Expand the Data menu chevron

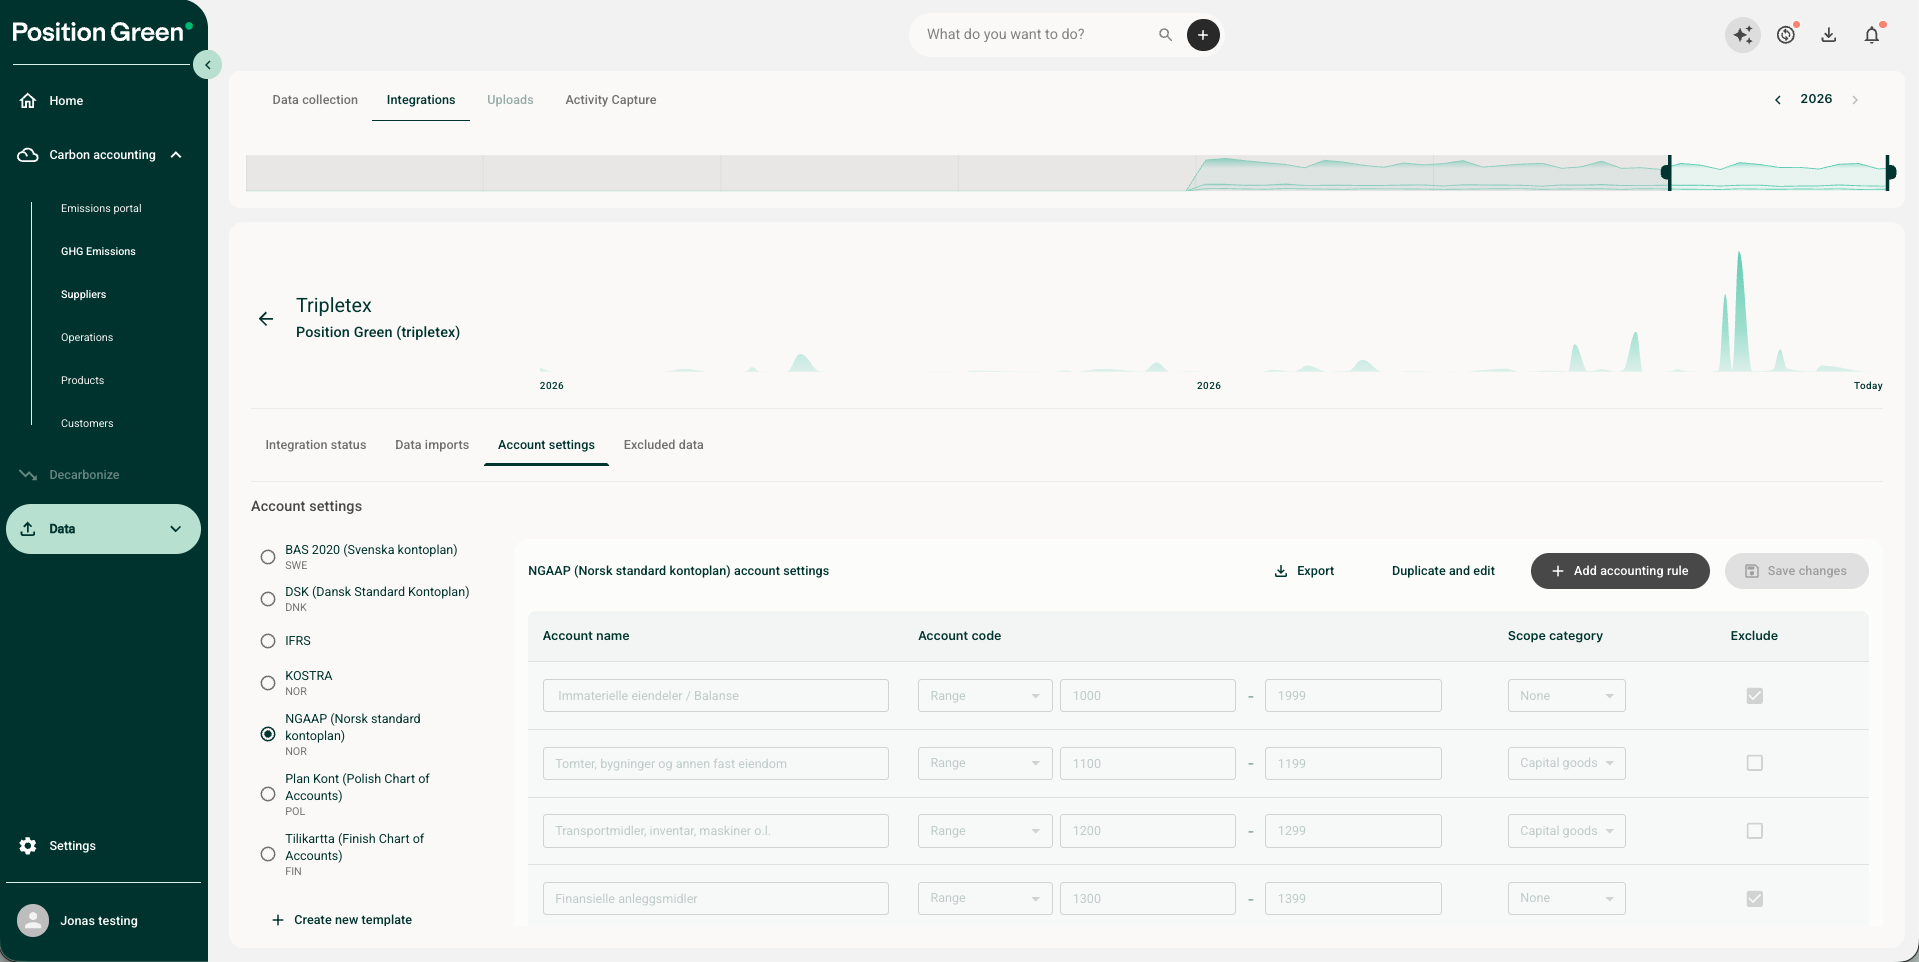pyautogui.click(x=176, y=529)
